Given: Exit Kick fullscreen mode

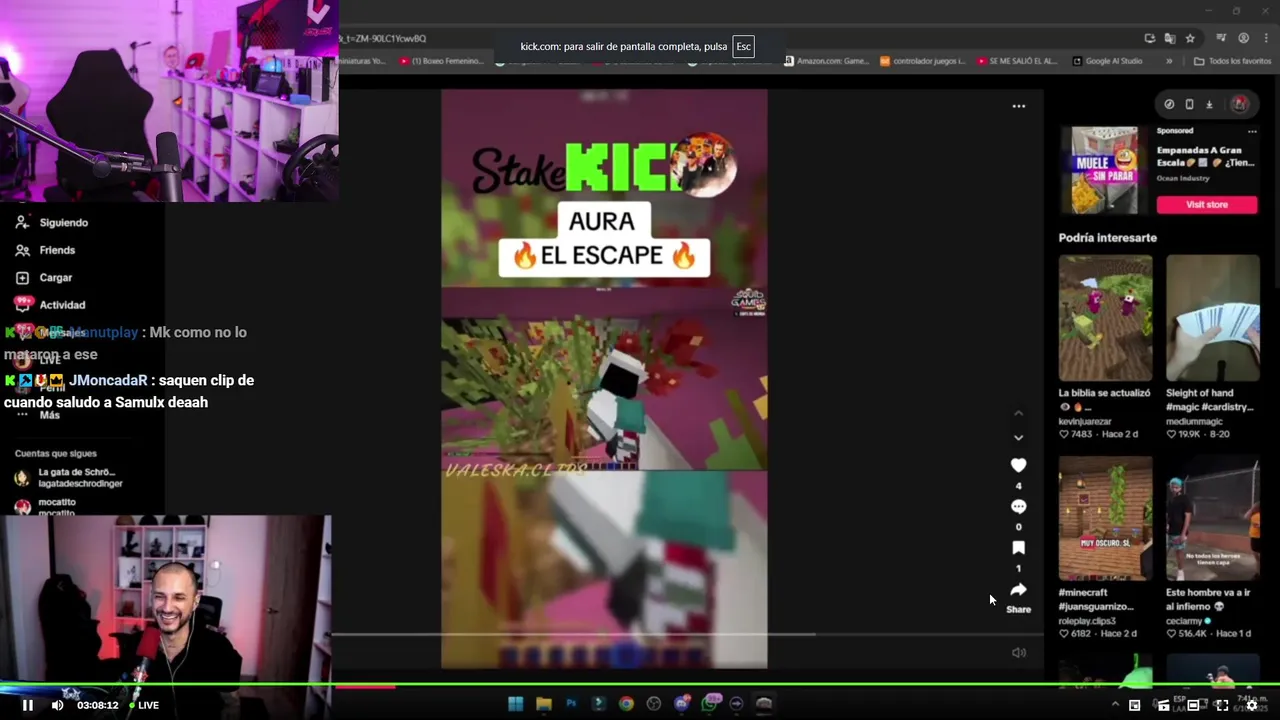Looking at the screenshot, I should point(1222,705).
